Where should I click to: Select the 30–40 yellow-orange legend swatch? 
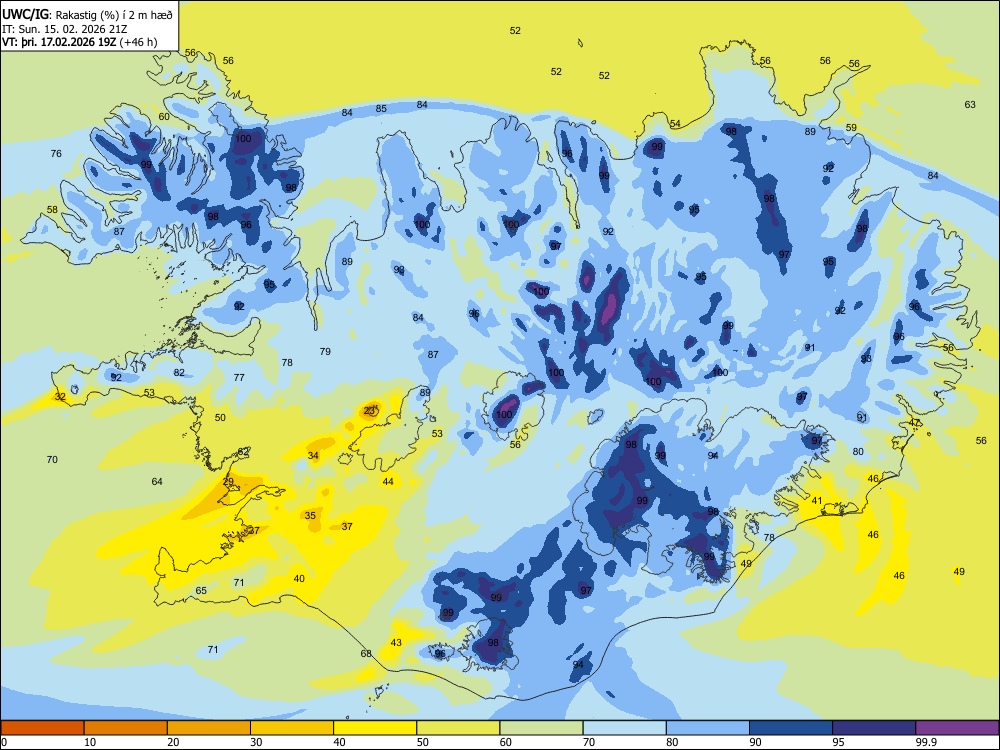(x=292, y=728)
